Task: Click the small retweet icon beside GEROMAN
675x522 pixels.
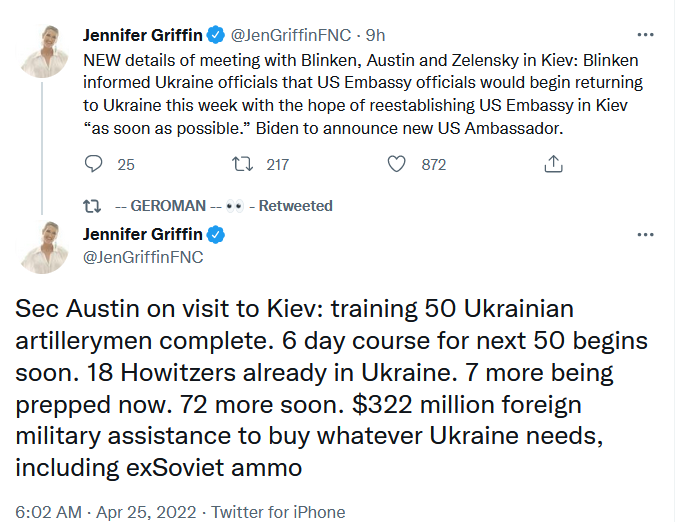Action: [93, 205]
